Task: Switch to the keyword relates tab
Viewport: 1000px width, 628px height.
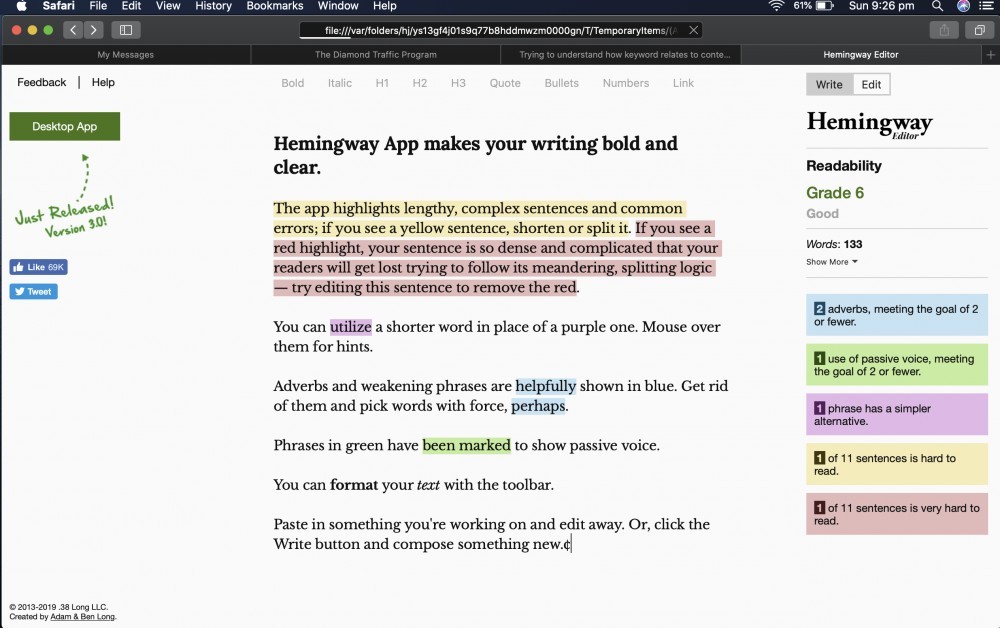Action: tap(624, 55)
